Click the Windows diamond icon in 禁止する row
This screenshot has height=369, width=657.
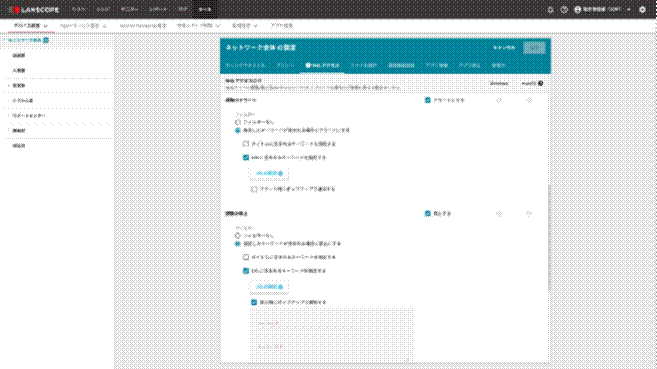point(499,214)
